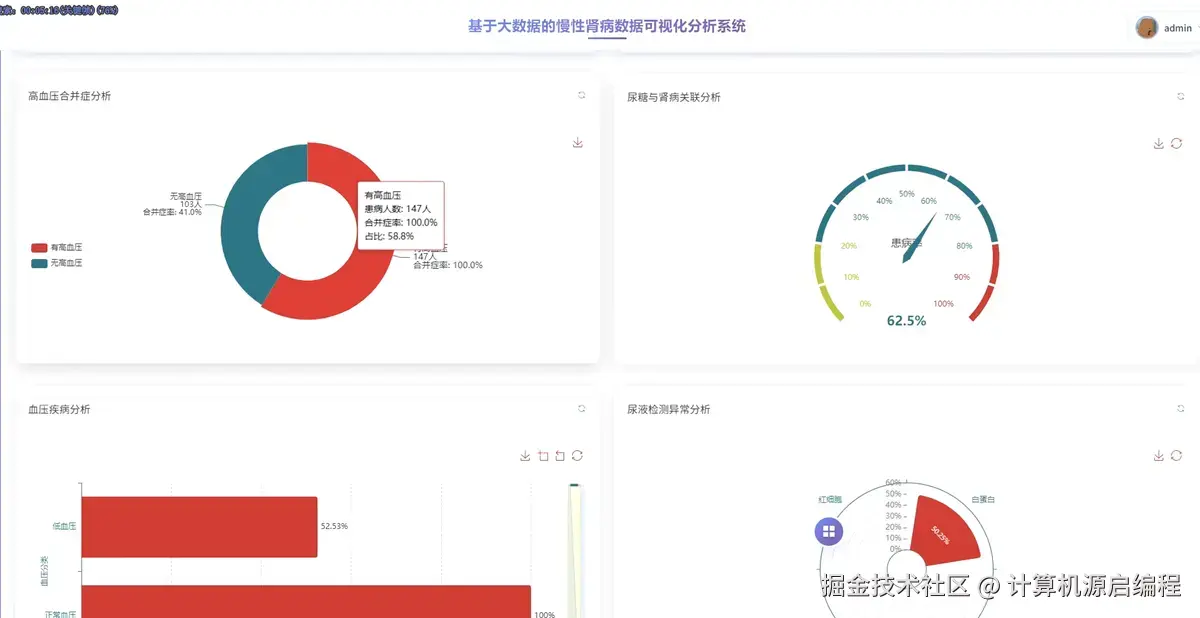Image resolution: width=1200 pixels, height=618 pixels.
Task: Restore the 尿糖与肾病关联分析 gauge chart
Action: coord(1176,144)
